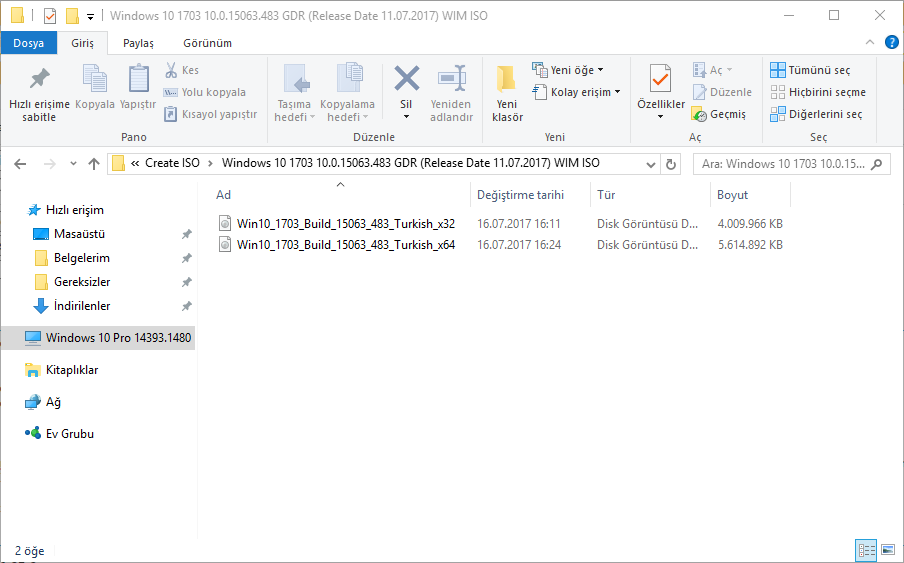Open Ev Grubu in navigation pane
Image resolution: width=904 pixels, height=563 pixels.
click(x=70, y=434)
